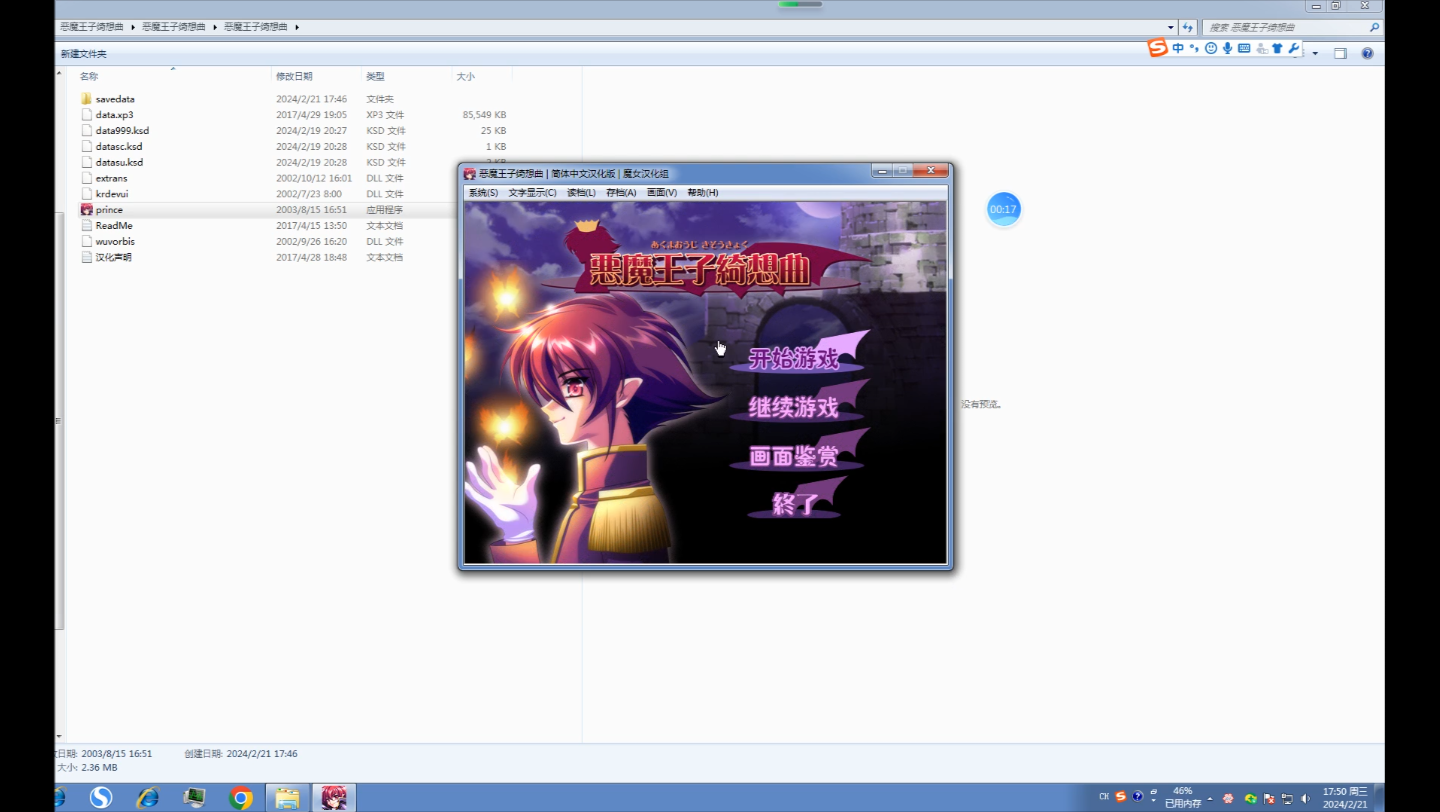Open Internet Explorer from taskbar
This screenshot has width=1440, height=812.
pos(148,797)
